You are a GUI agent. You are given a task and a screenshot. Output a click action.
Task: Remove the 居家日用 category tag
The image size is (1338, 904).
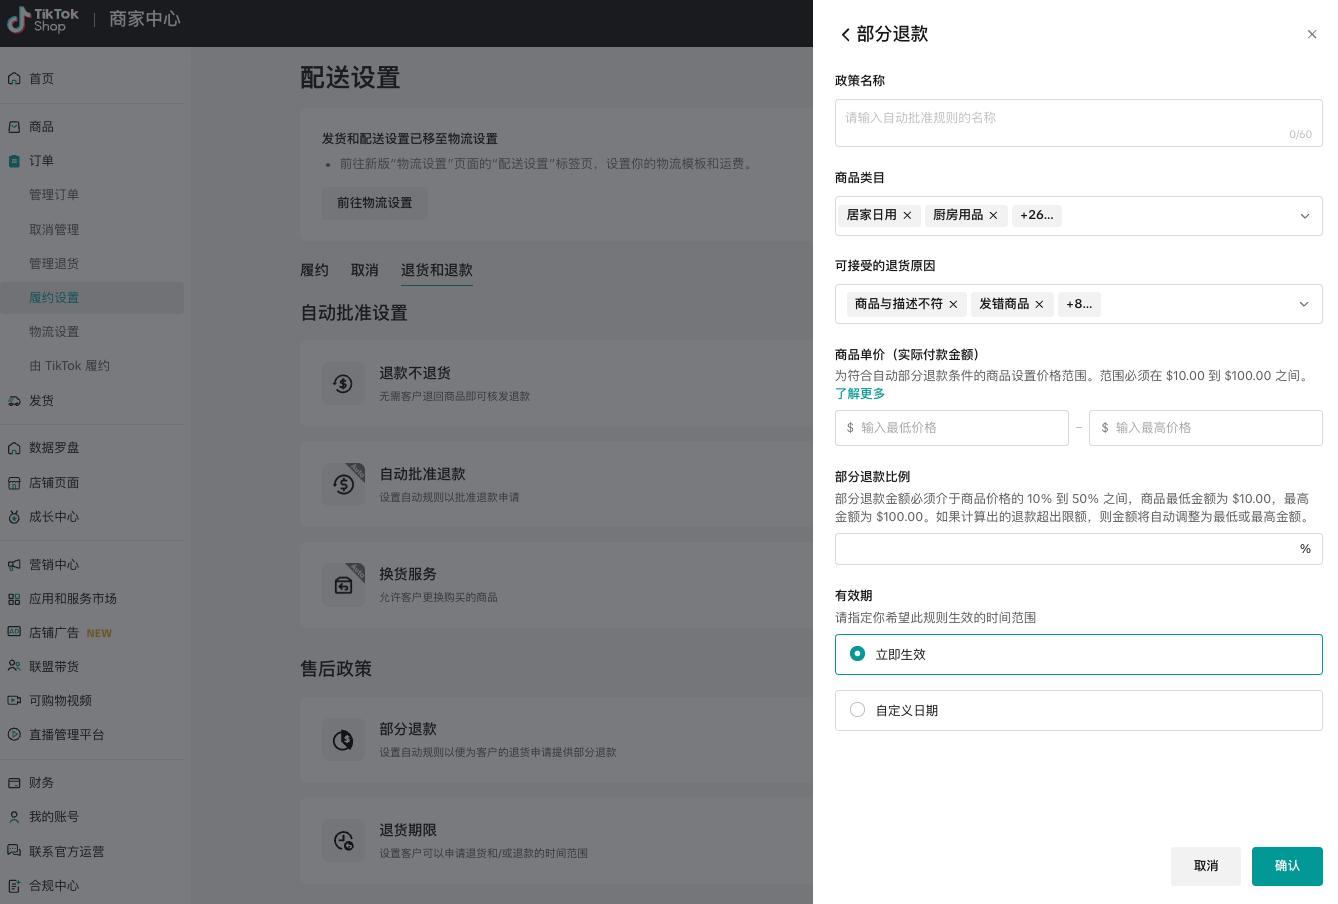907,215
